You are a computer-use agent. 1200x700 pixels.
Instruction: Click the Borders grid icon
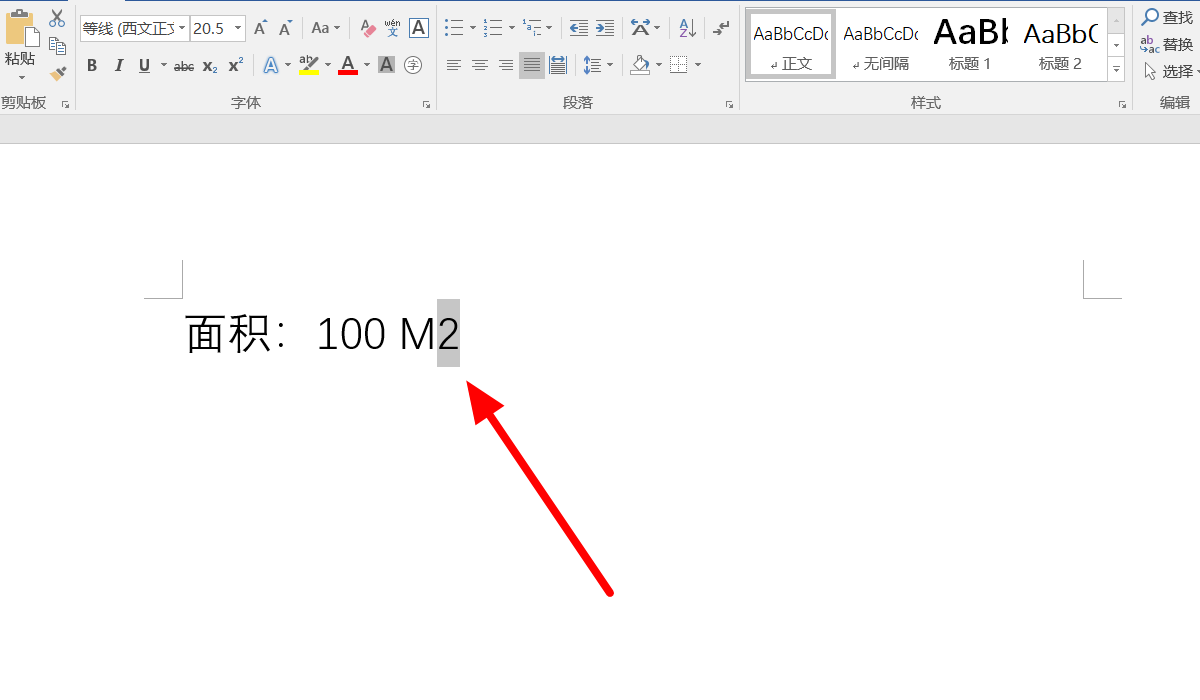(x=679, y=66)
